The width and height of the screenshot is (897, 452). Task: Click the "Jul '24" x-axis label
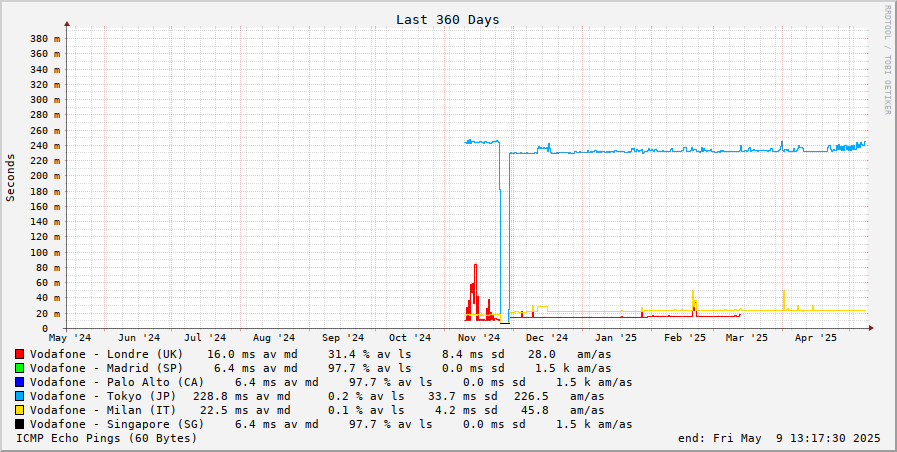[x=205, y=338]
